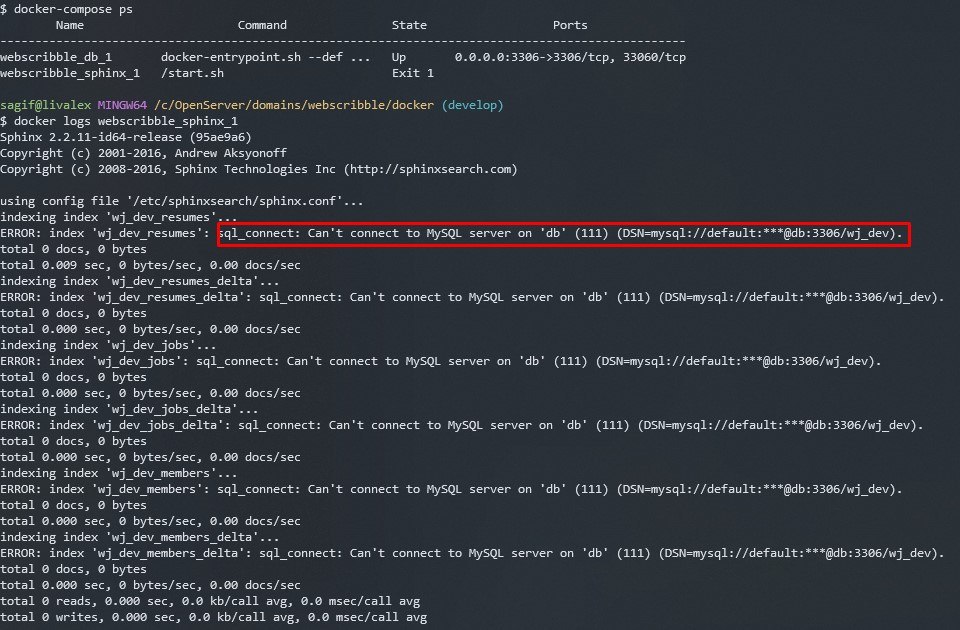The image size is (960, 630).
Task: Click the '/start.sh' command cell
Action: coord(192,73)
